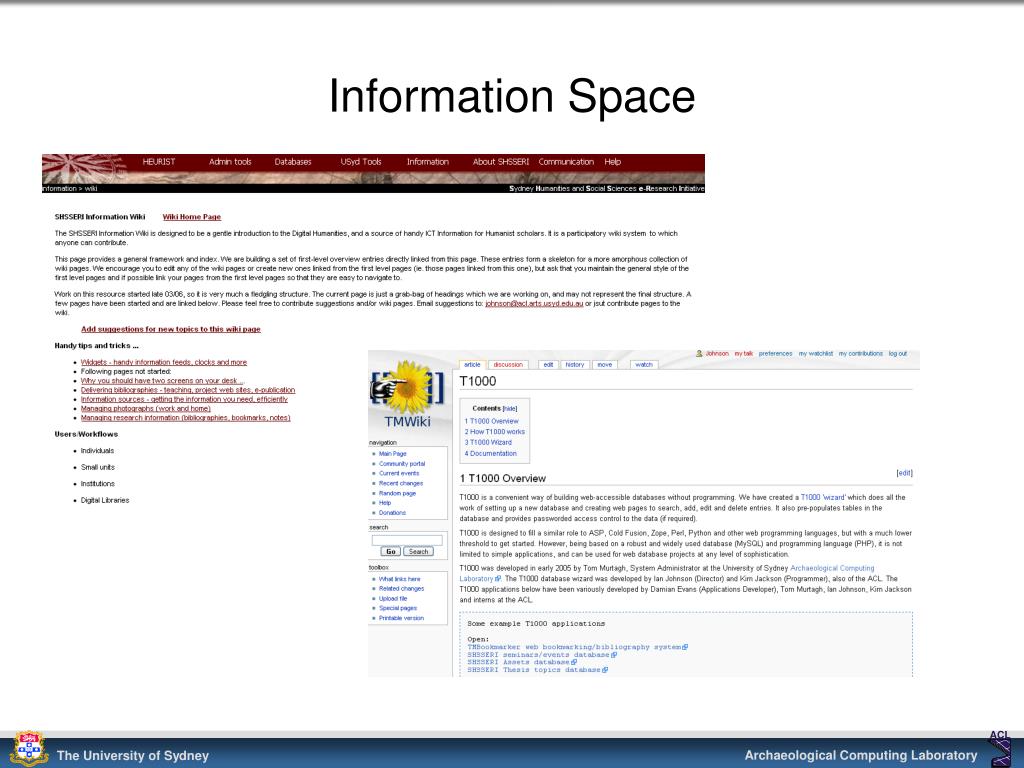Open Main Page in navigation
Viewport: 1024px width, 768px height.
coord(392,454)
